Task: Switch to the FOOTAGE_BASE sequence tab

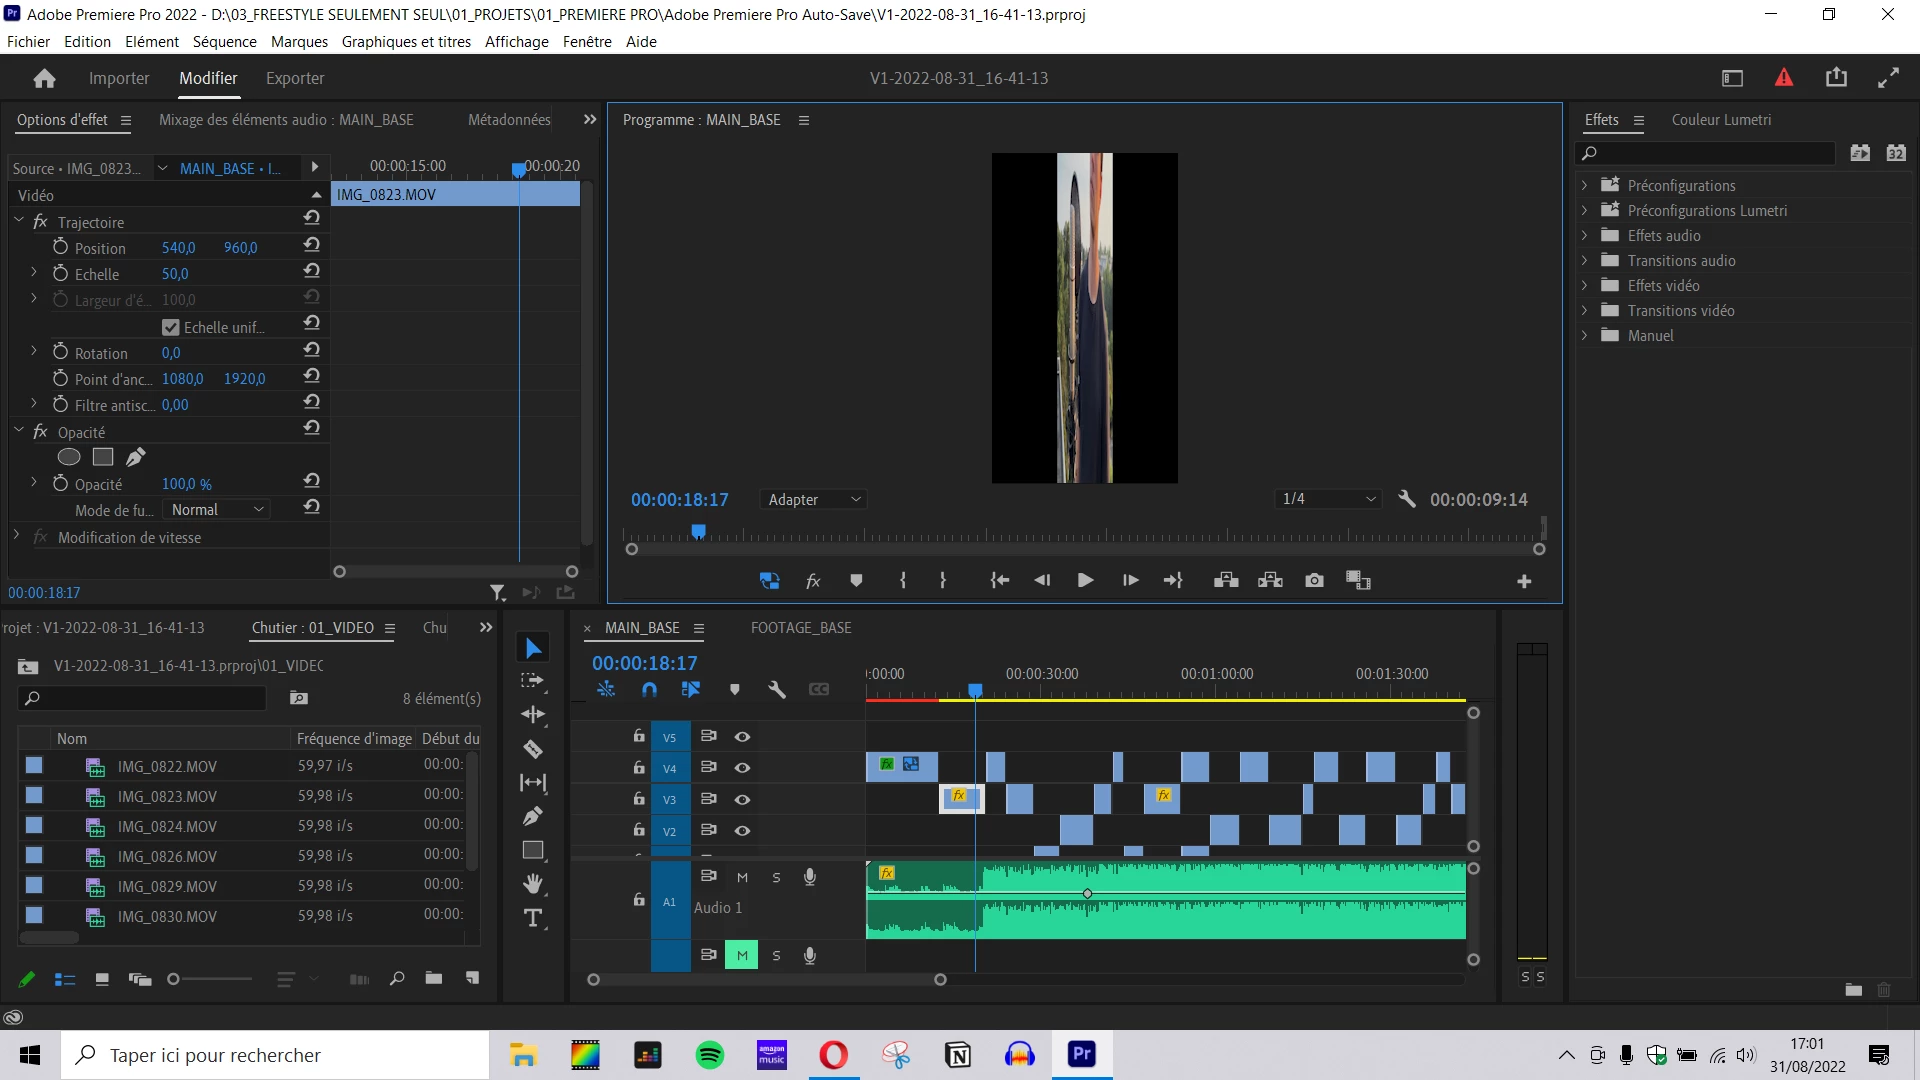Action: click(x=801, y=628)
